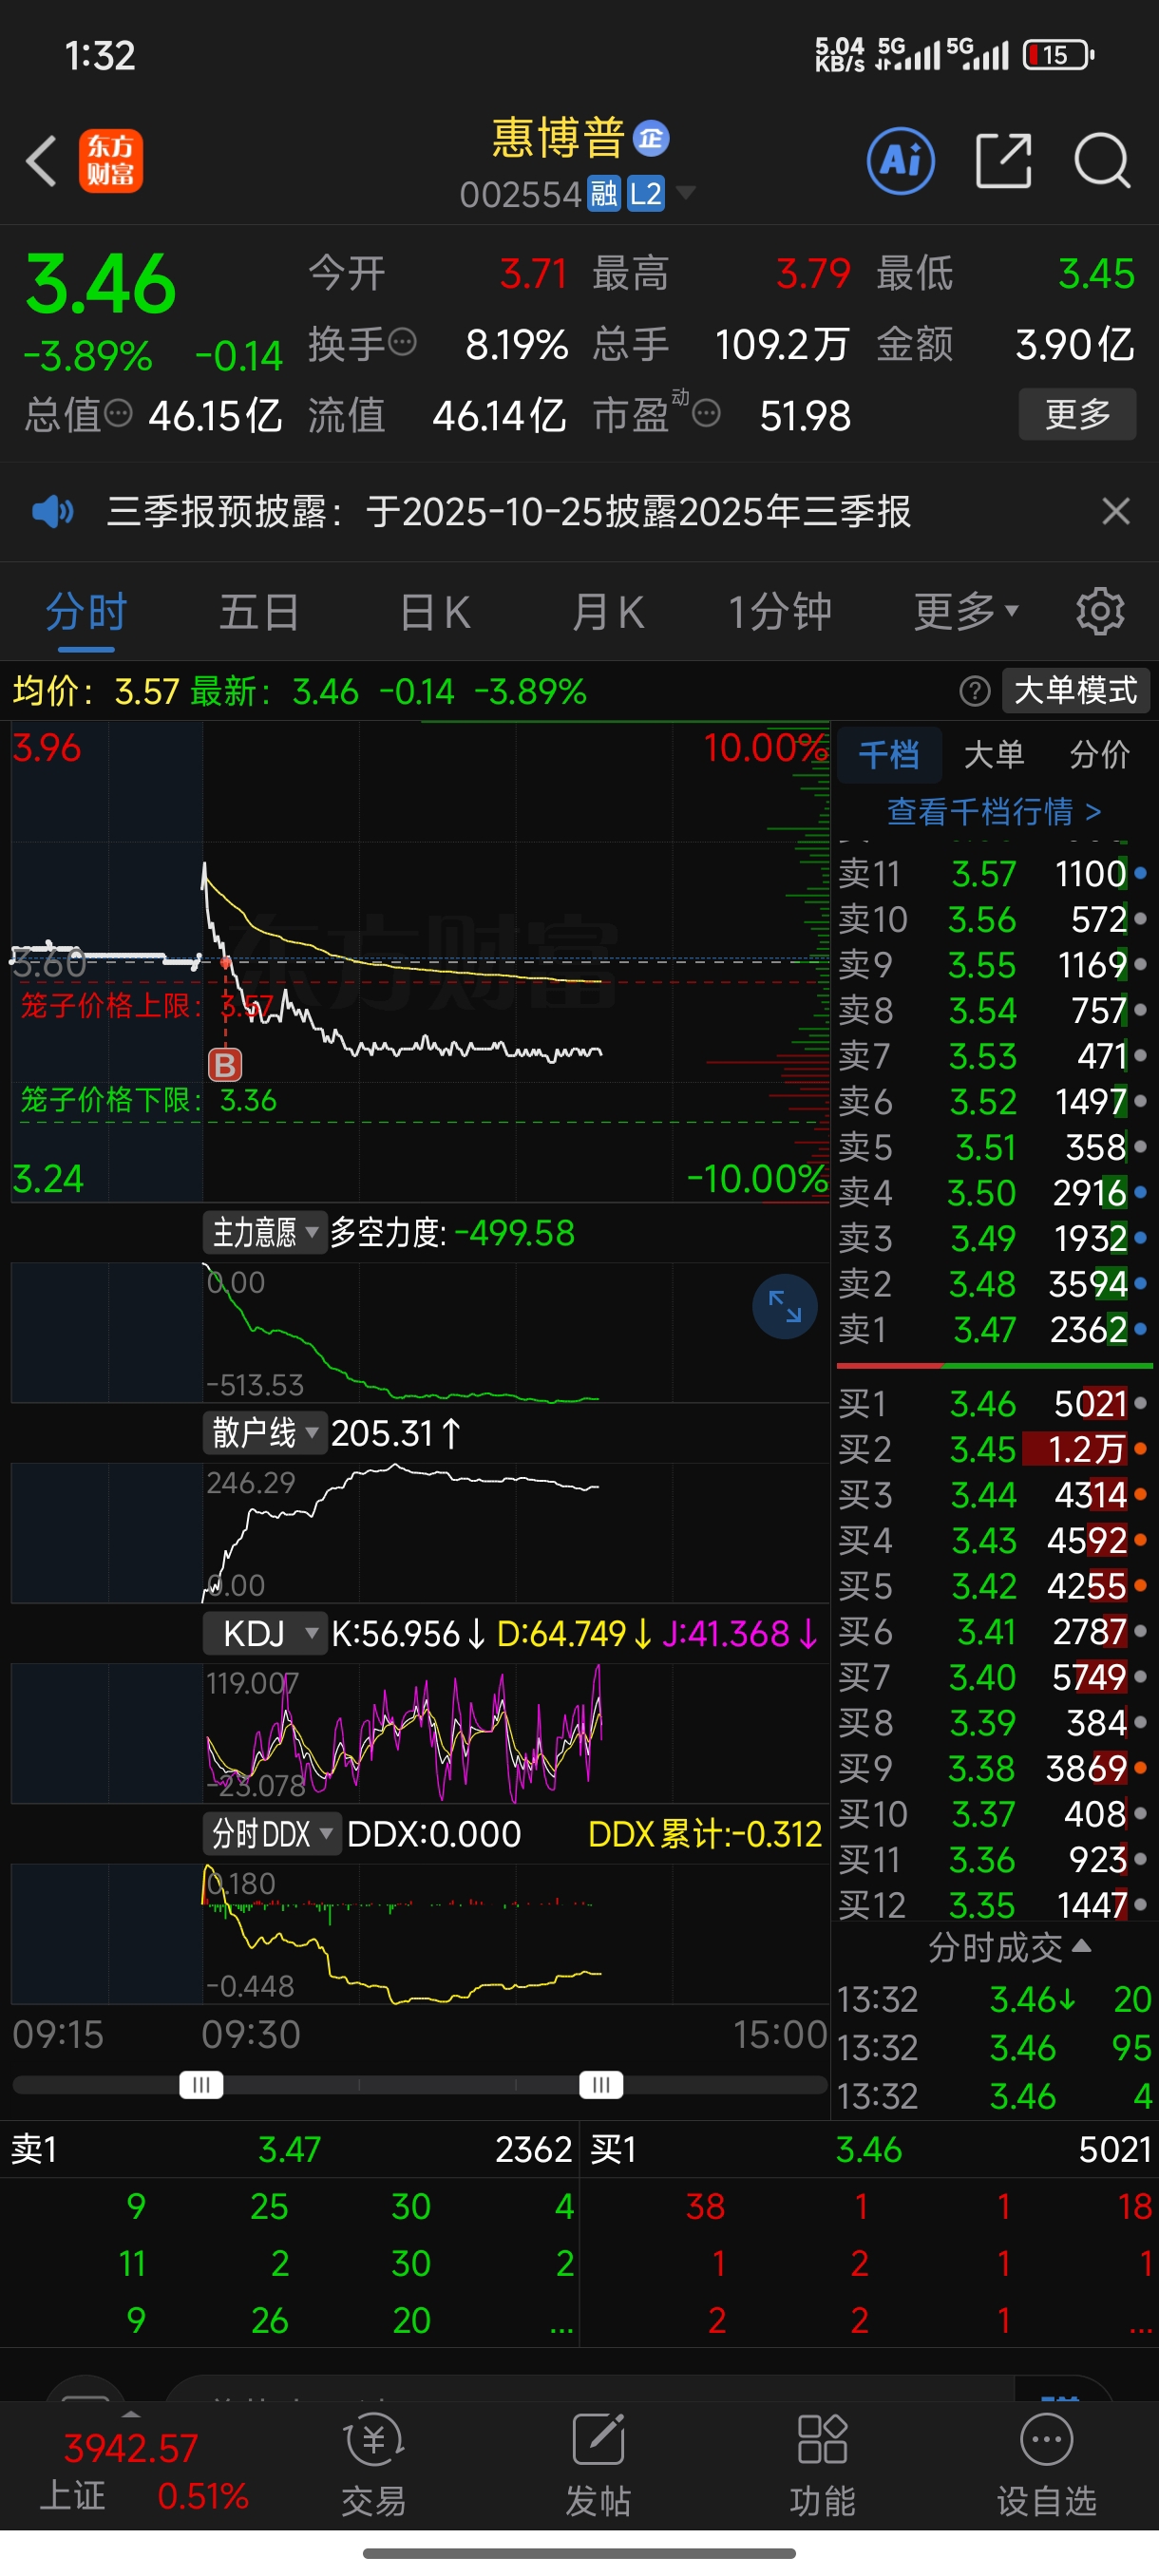Tap the 融 margin badge
The height and width of the screenshot is (2576, 1159).
604,193
